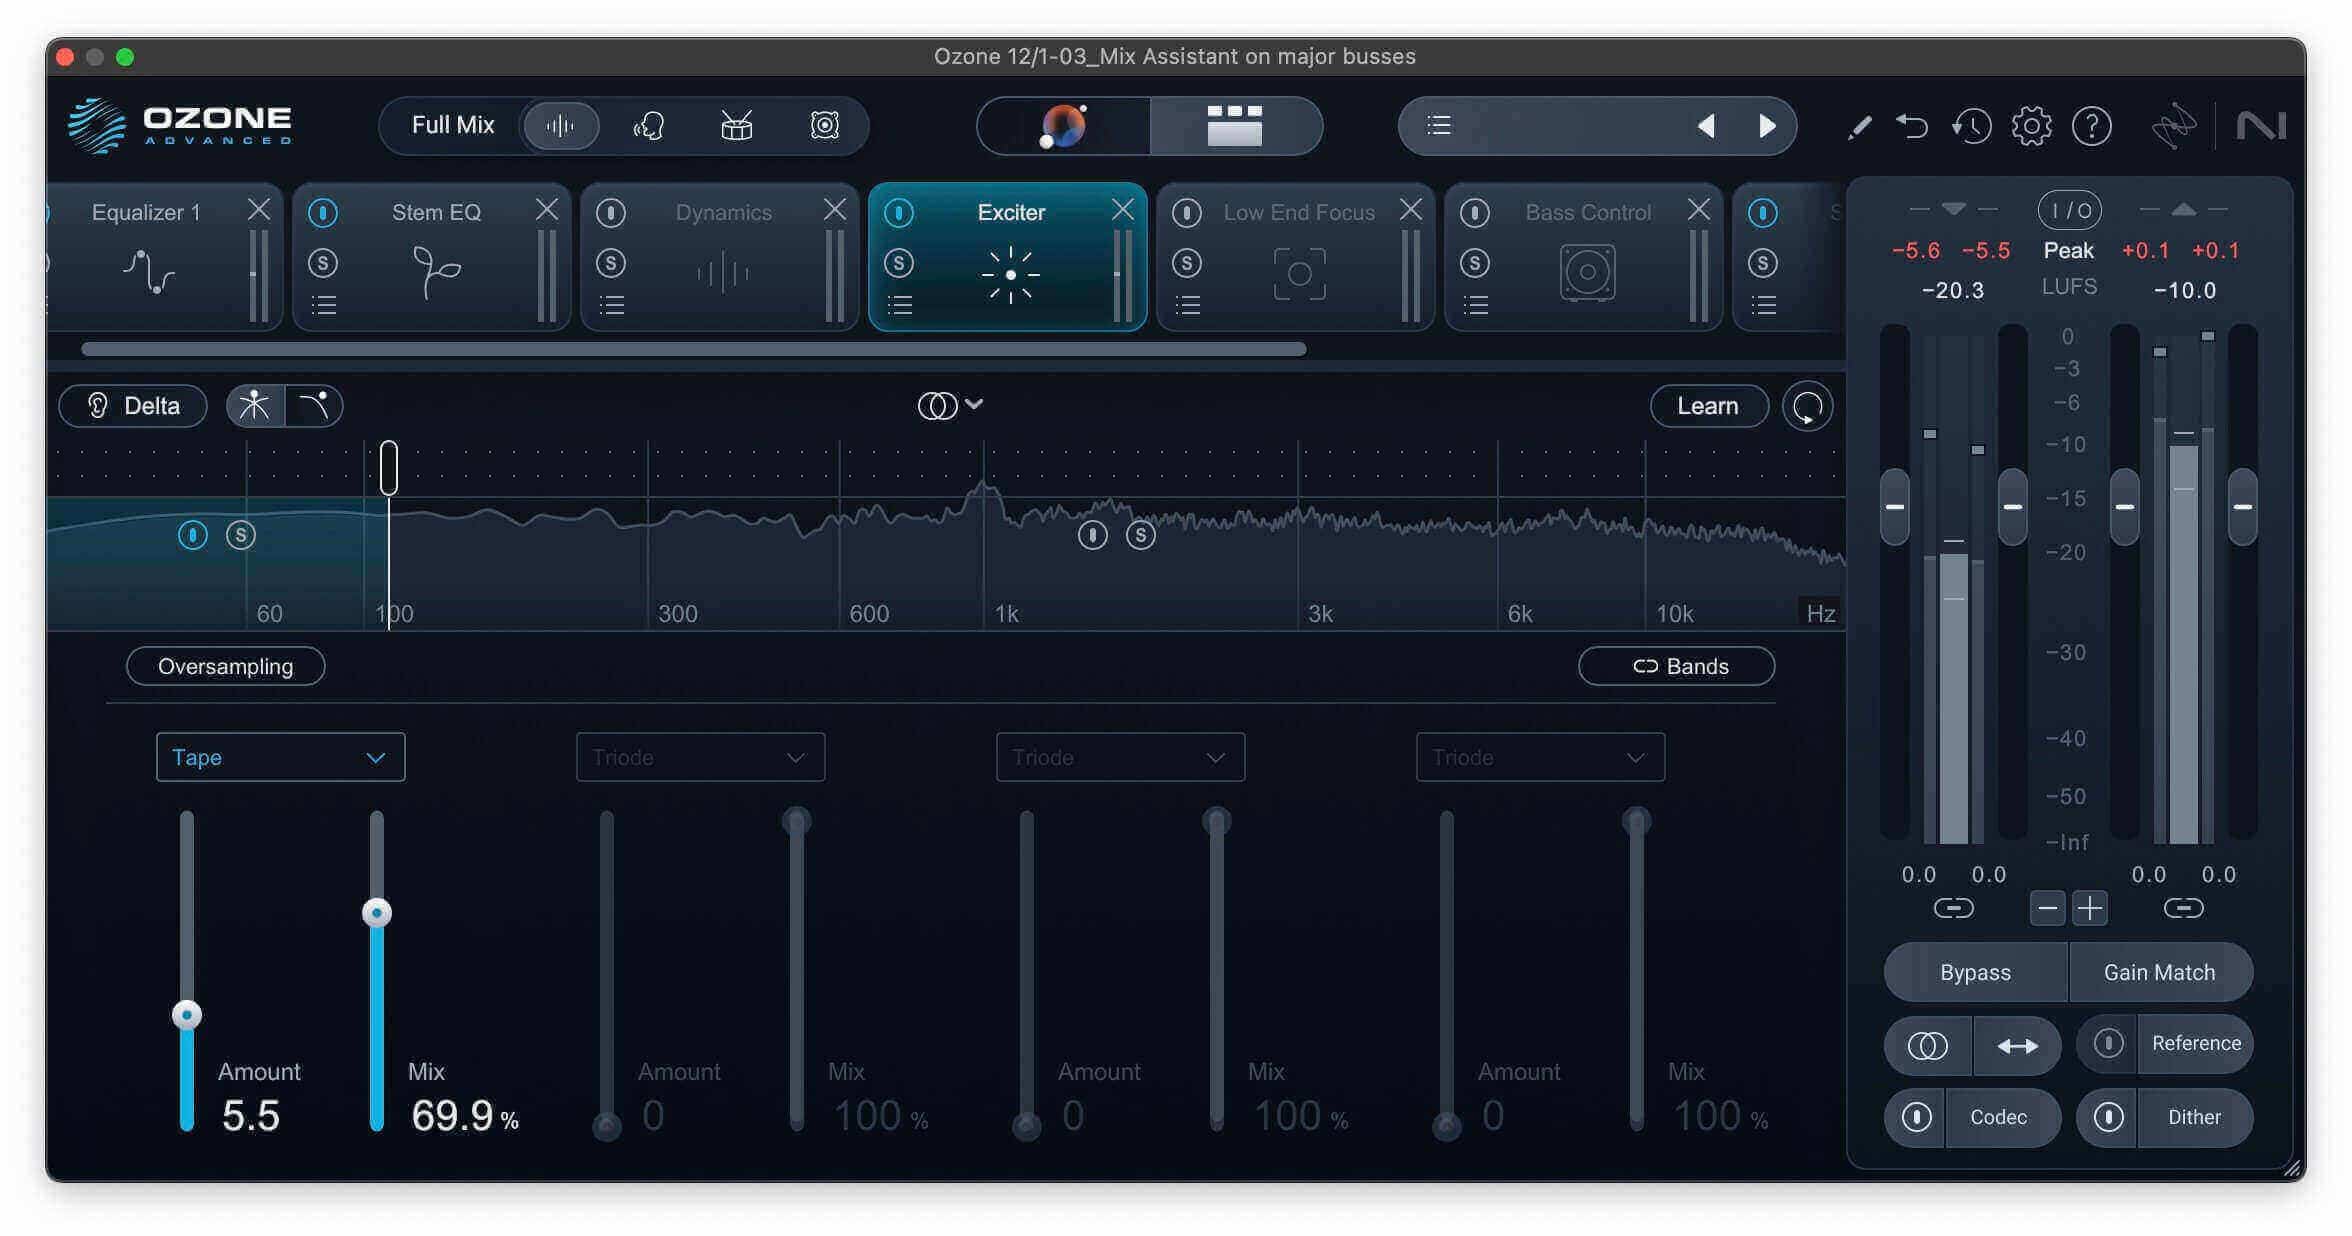Click the reset loop icon beside Learn
Image resolution: width=2352 pixels, height=1236 pixels.
pos(1807,406)
